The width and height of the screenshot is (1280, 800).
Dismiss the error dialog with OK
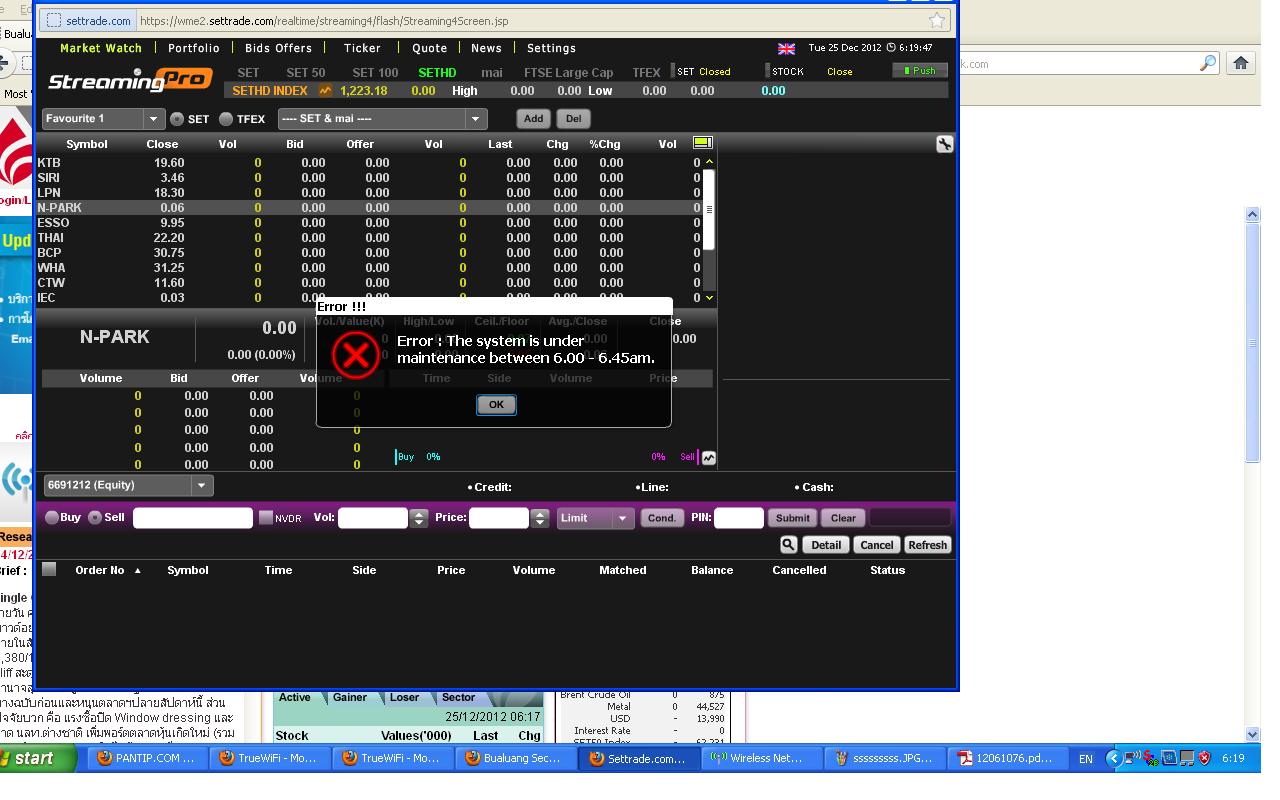(x=496, y=405)
